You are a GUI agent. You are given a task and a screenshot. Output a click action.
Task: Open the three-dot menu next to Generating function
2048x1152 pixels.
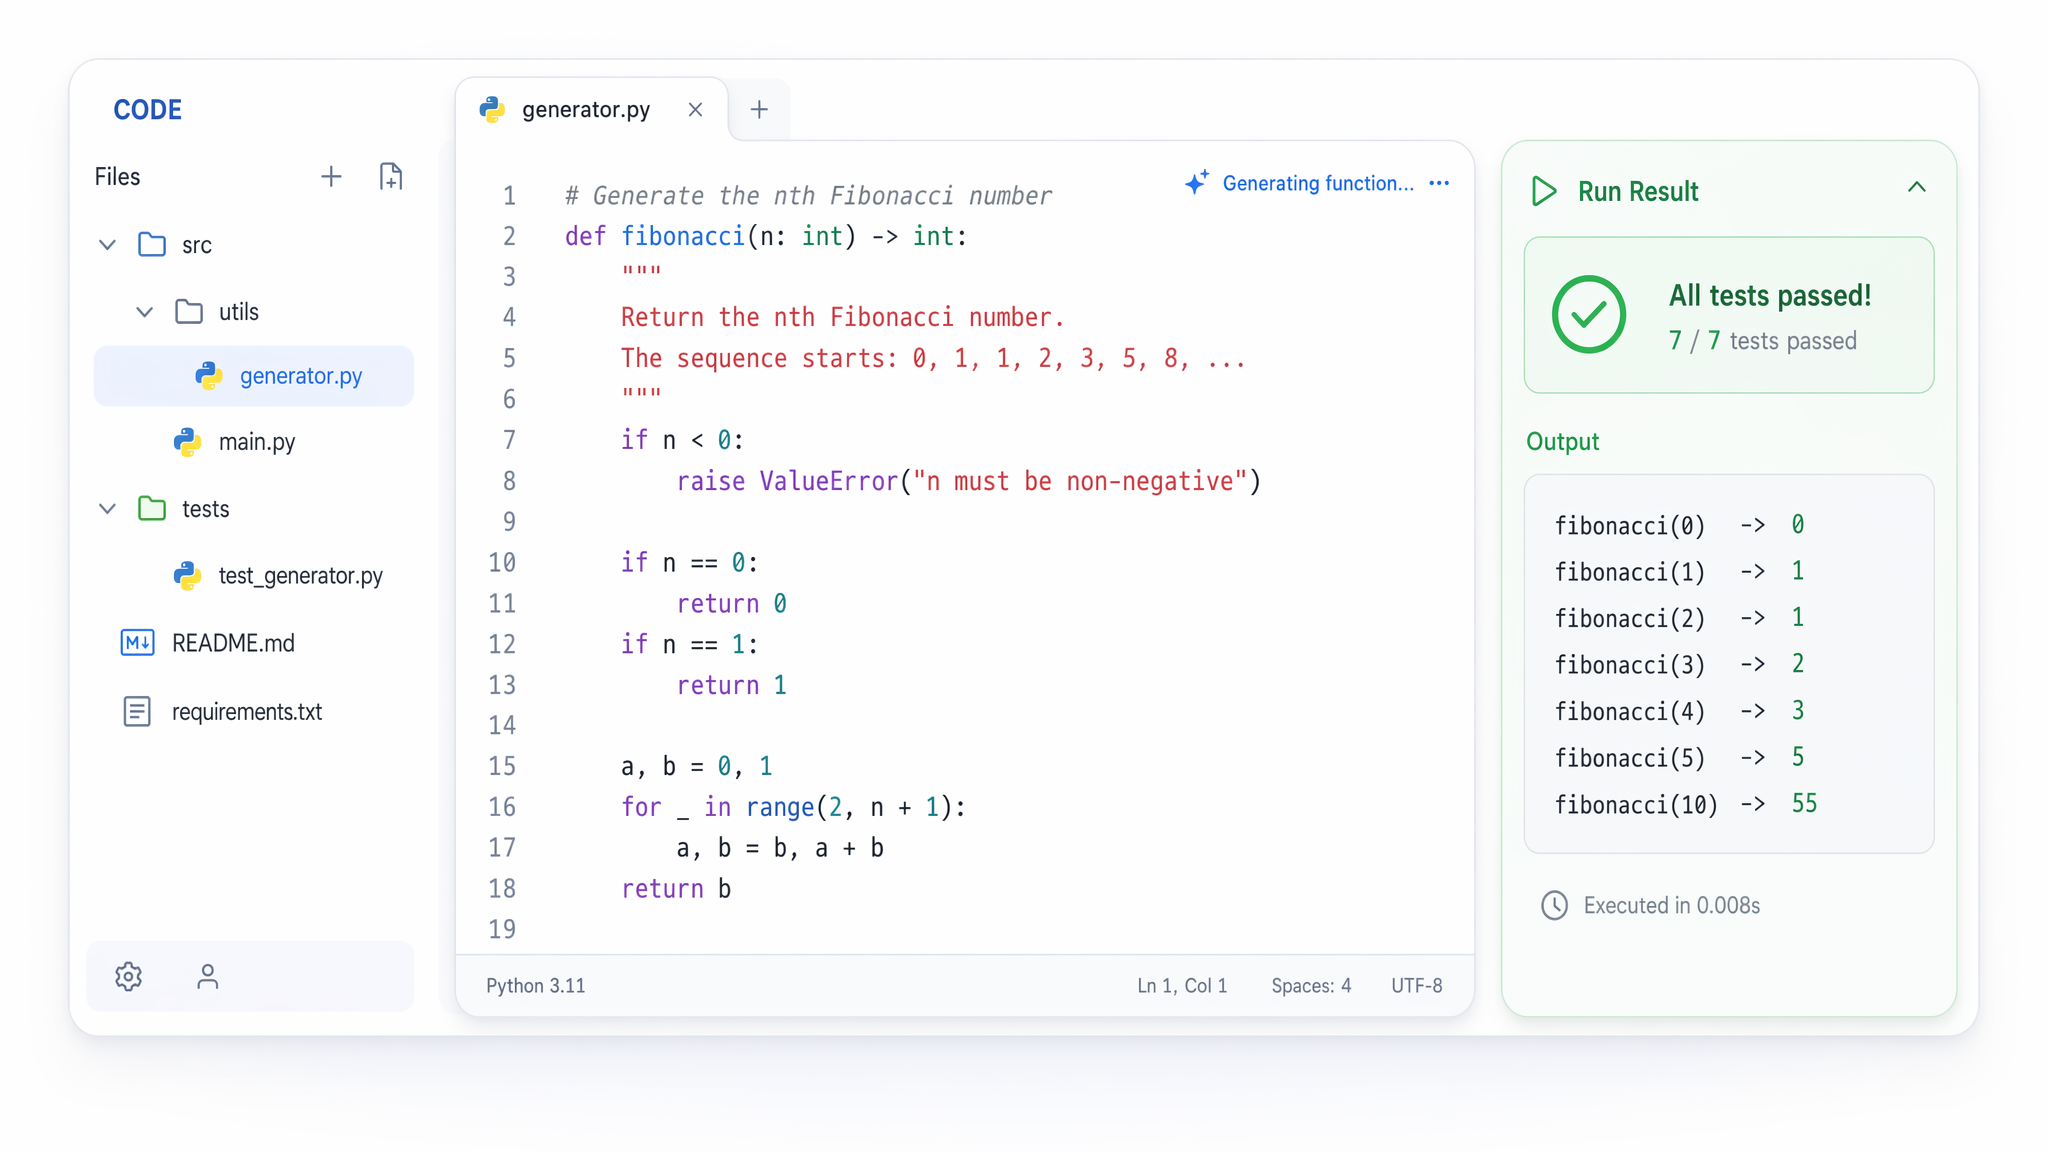pos(1439,183)
